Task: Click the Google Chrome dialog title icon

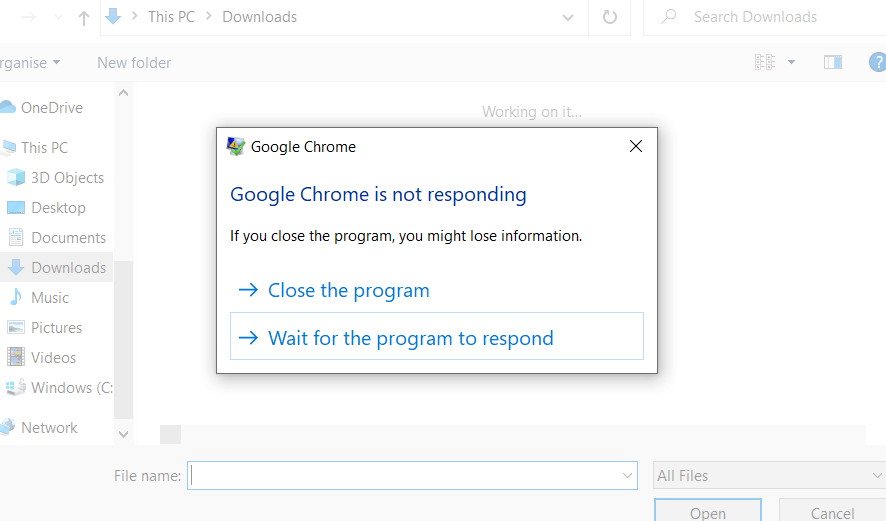Action: 235,146
